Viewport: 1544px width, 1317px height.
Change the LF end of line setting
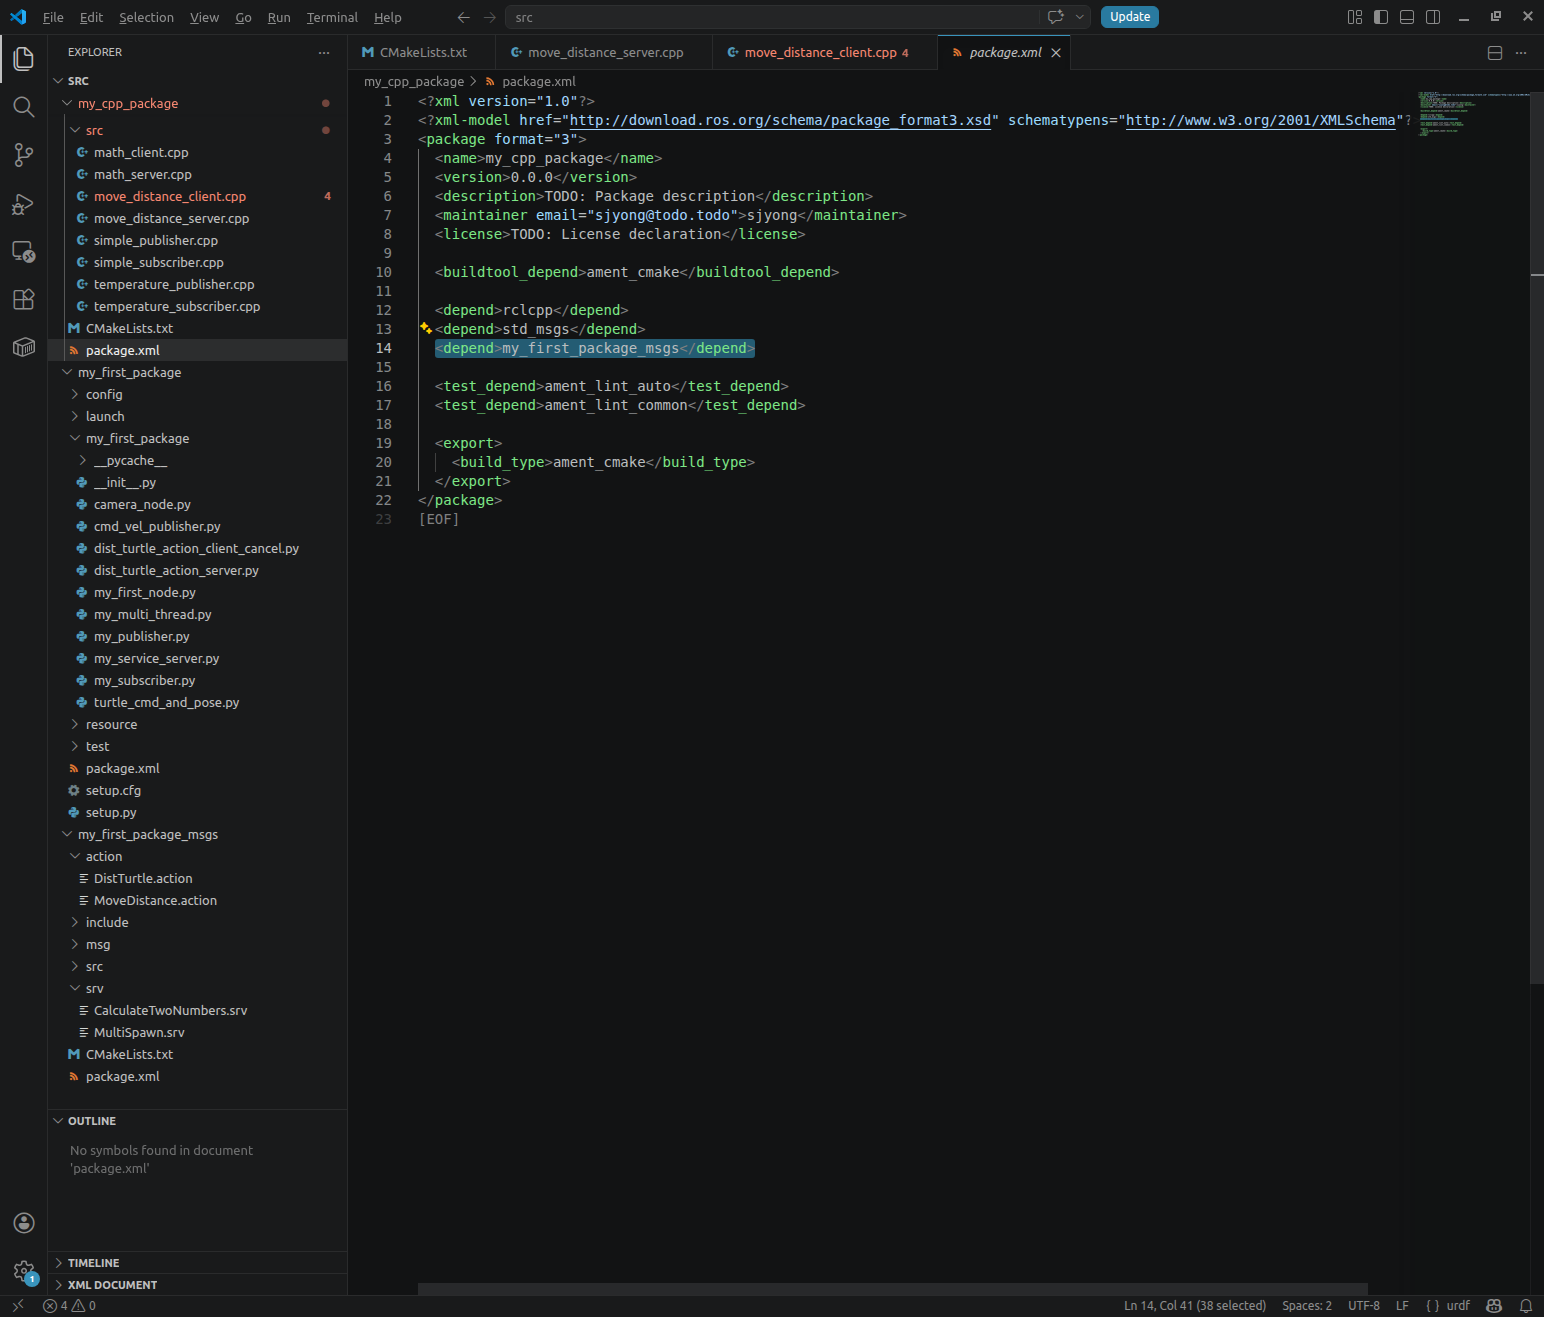1402,1305
